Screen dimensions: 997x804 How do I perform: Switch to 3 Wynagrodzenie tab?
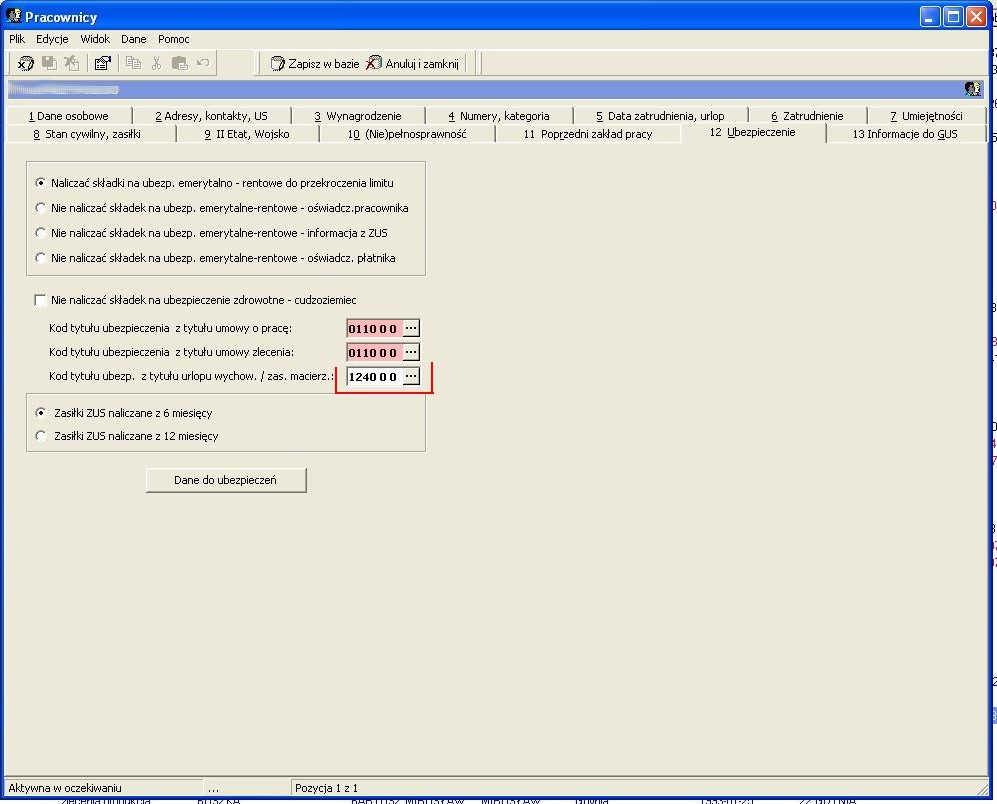(x=358, y=116)
